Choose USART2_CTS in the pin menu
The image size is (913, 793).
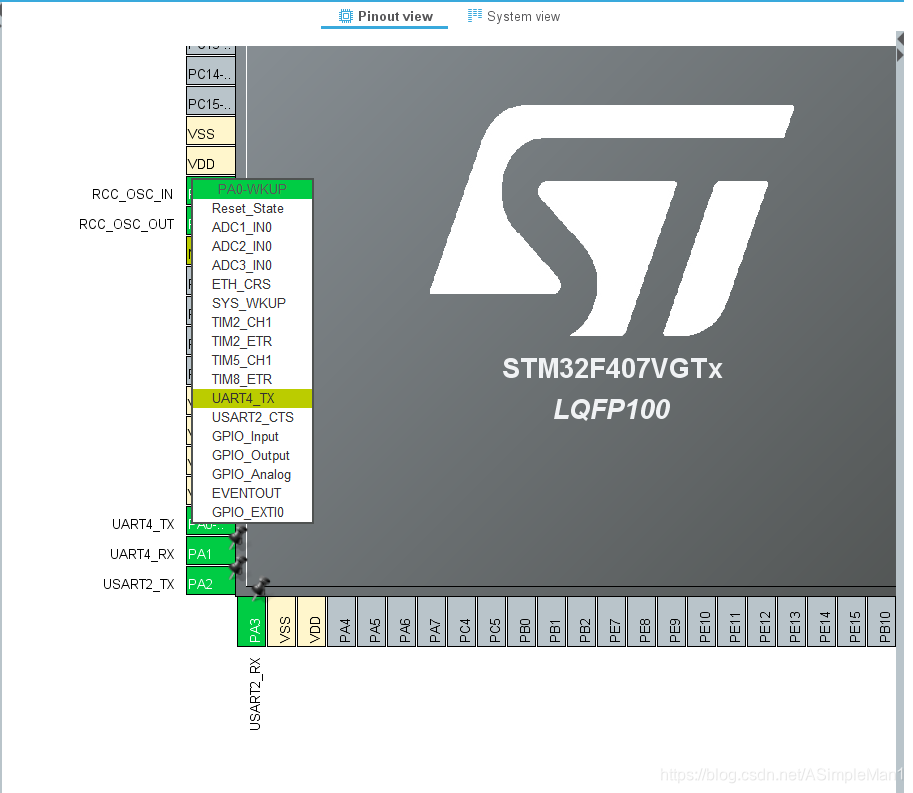click(x=252, y=417)
